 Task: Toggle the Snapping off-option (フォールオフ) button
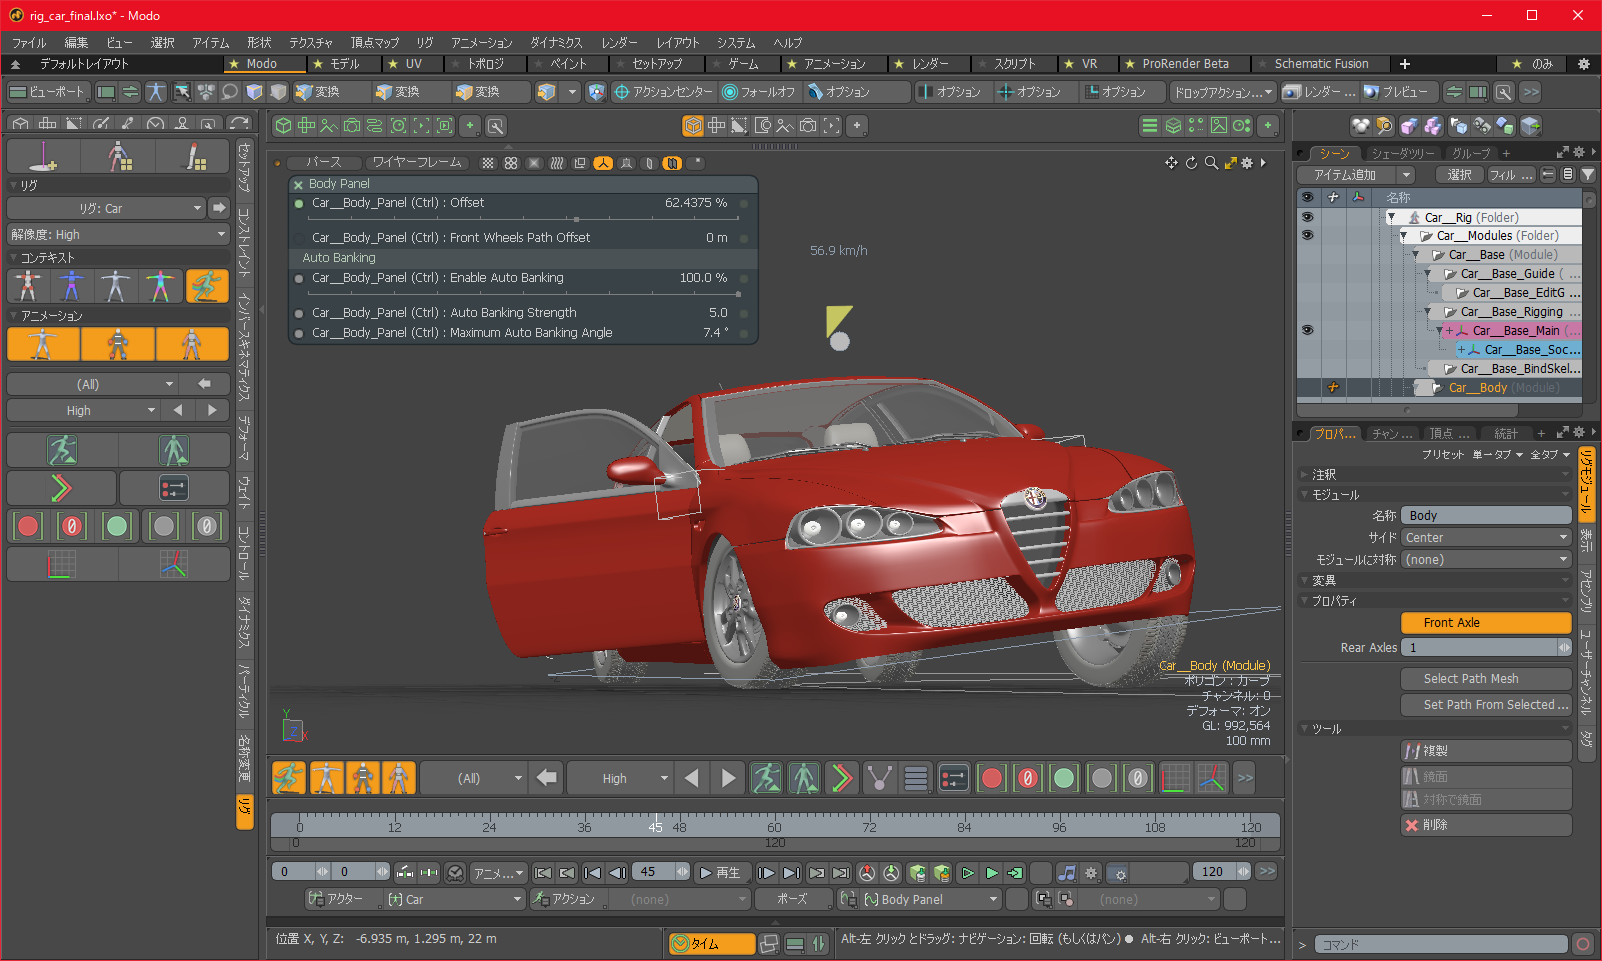coord(760,92)
